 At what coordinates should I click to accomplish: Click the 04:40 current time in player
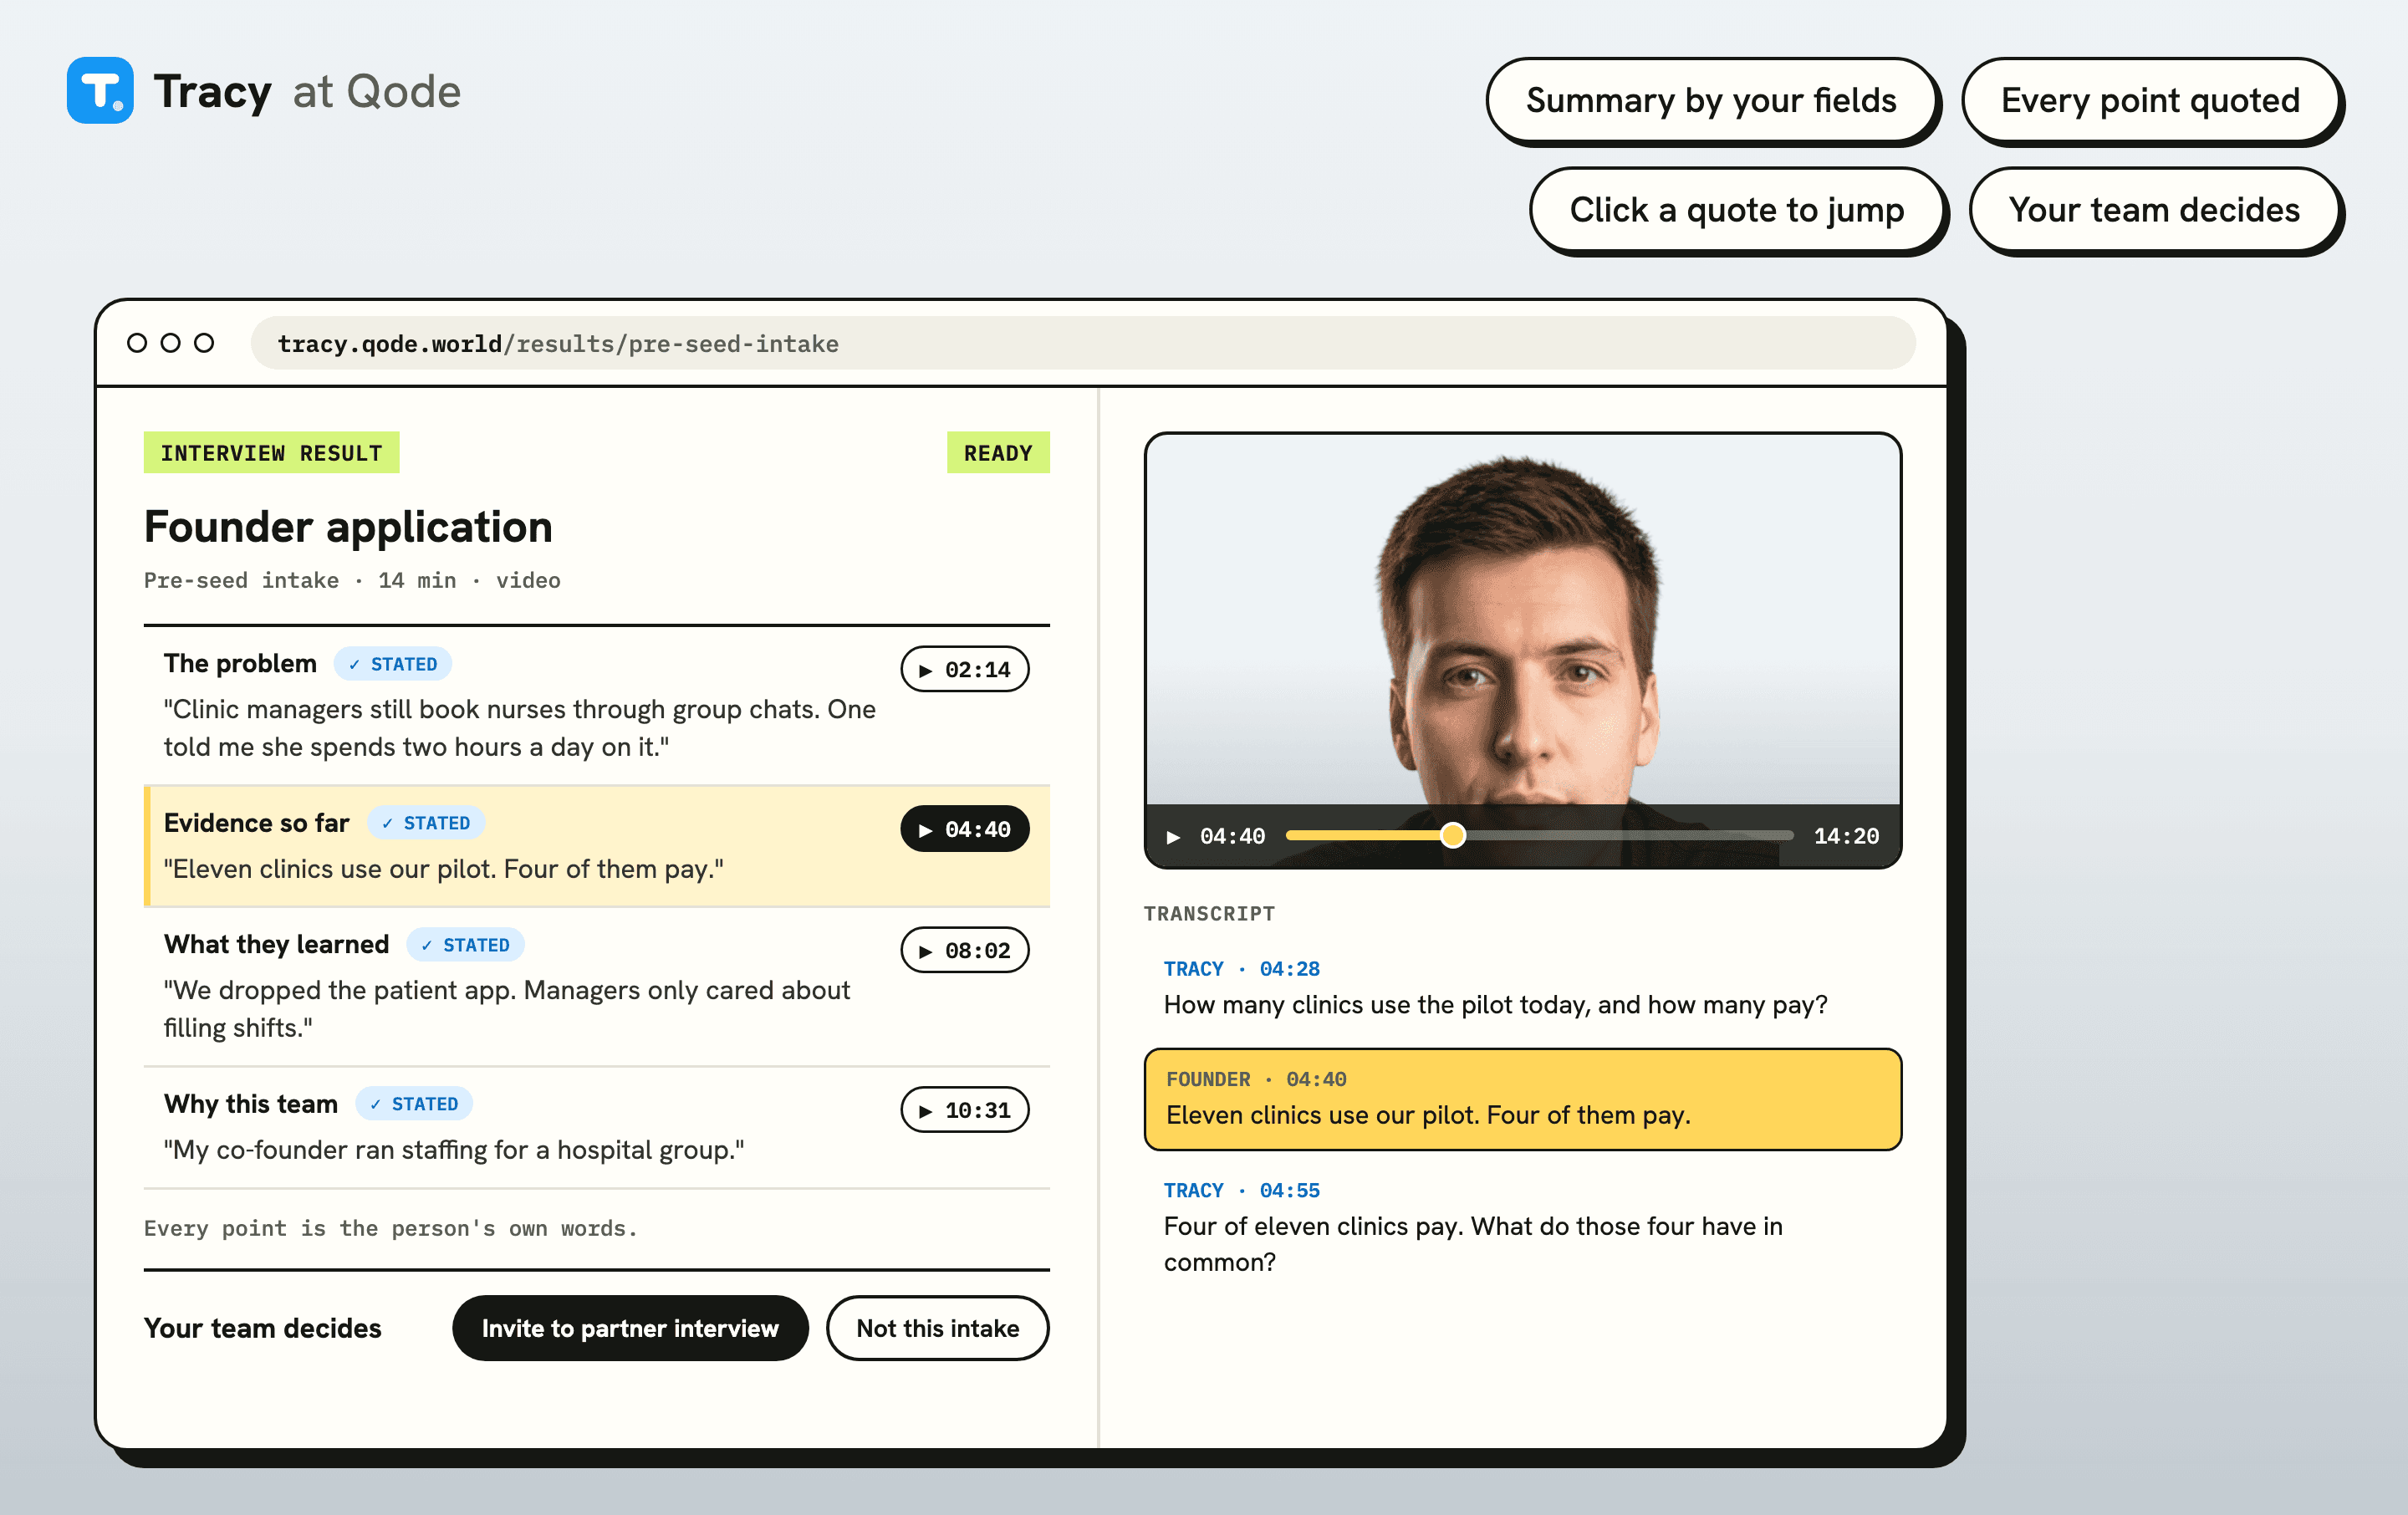point(1232,836)
